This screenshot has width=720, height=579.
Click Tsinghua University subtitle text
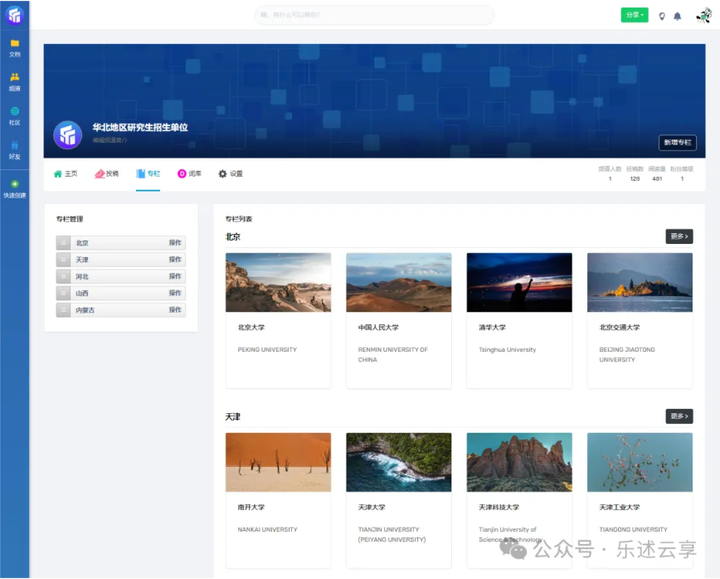tap(507, 350)
